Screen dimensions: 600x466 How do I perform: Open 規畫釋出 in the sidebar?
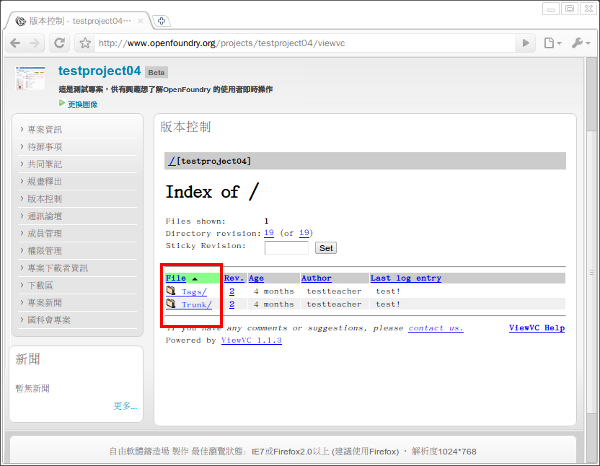pyautogui.click(x=44, y=181)
